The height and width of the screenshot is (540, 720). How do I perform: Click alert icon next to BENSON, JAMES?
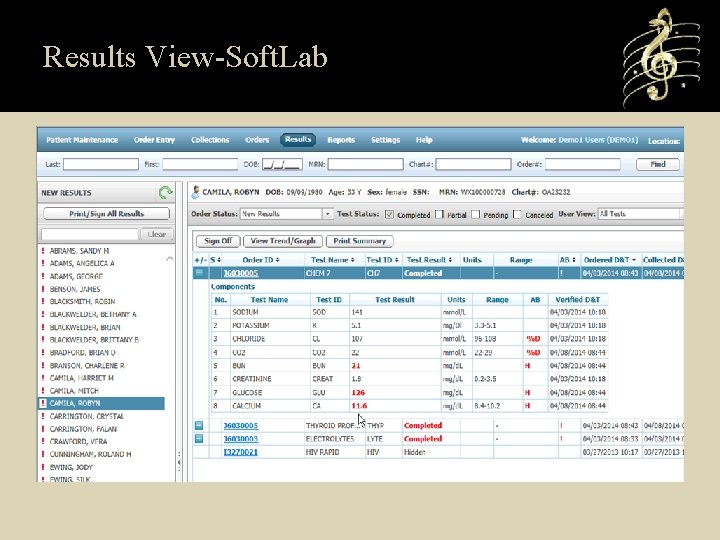tap(43, 289)
